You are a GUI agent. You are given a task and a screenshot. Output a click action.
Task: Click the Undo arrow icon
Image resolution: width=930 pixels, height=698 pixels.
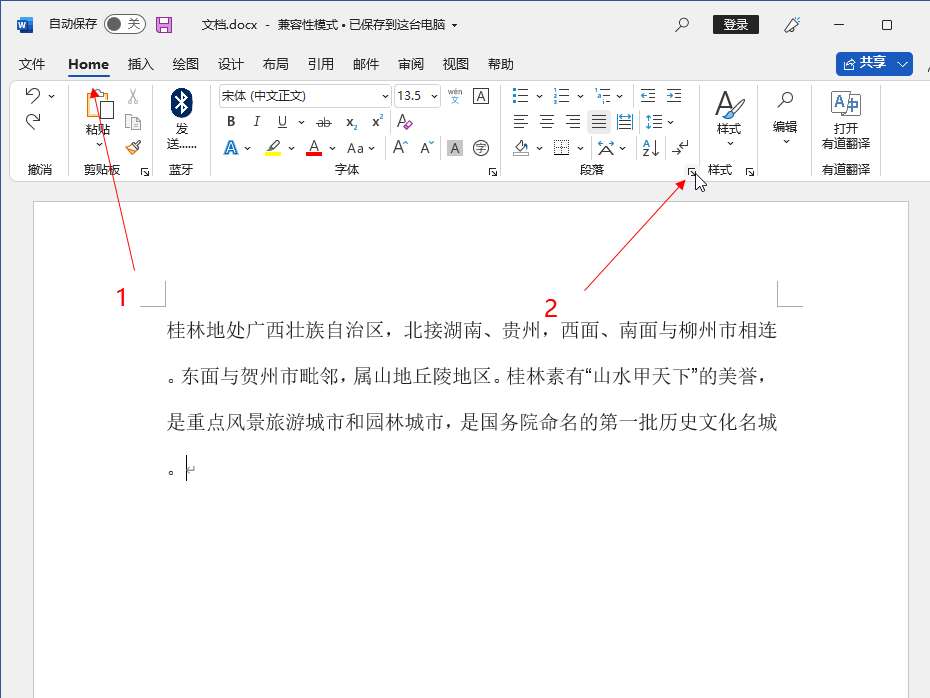pos(33,95)
